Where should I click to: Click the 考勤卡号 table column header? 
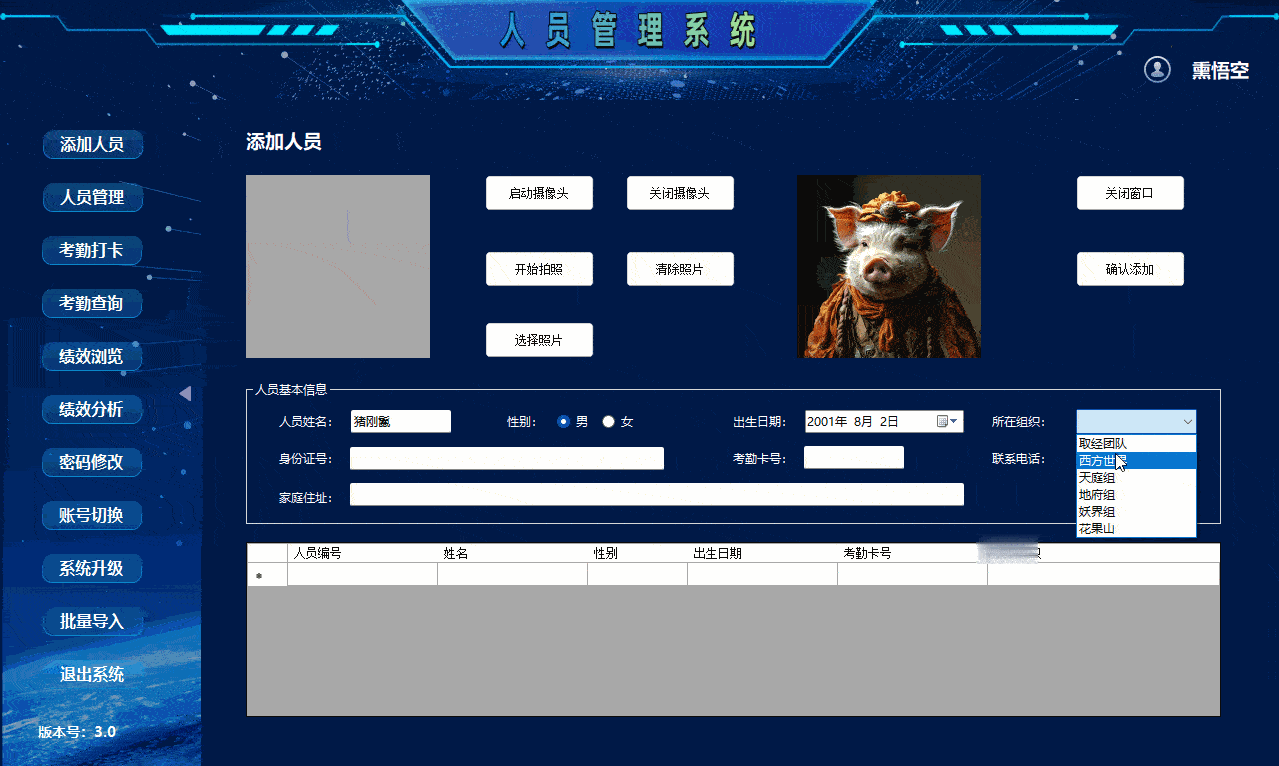[912, 553]
